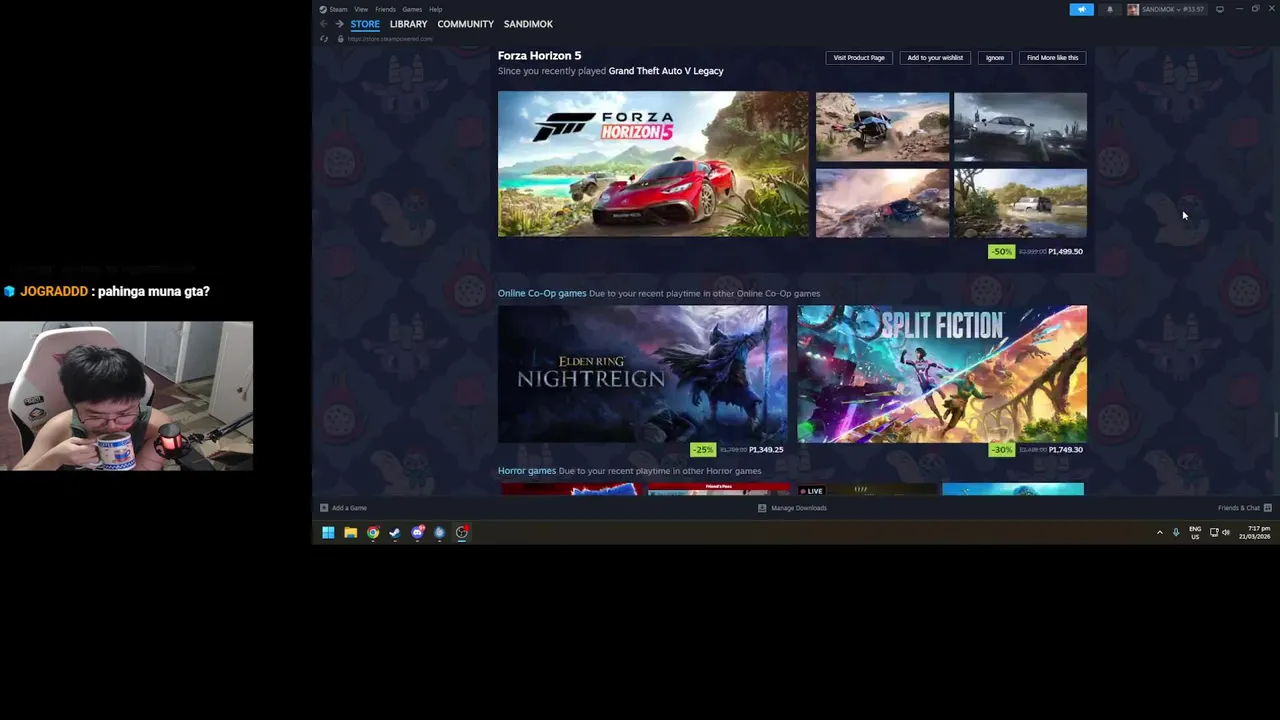Click the Split Fiction -30% discount badge
The width and height of the screenshot is (1280, 720).
click(1001, 450)
